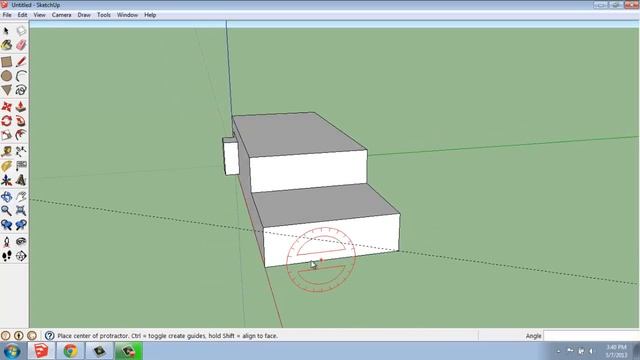Open the status bar help question-mark icon

pos(49,336)
